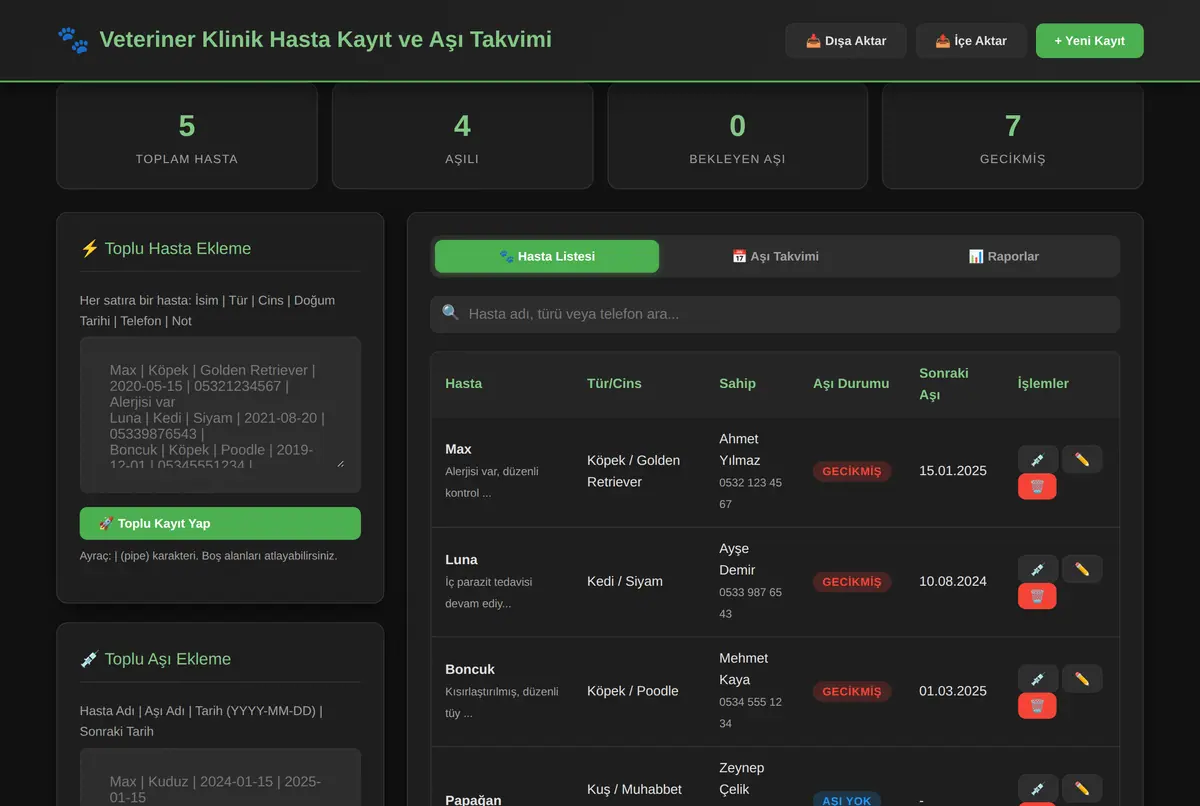Click the date 10.08.2024 in the table
The height and width of the screenshot is (806, 1200).
(953, 581)
